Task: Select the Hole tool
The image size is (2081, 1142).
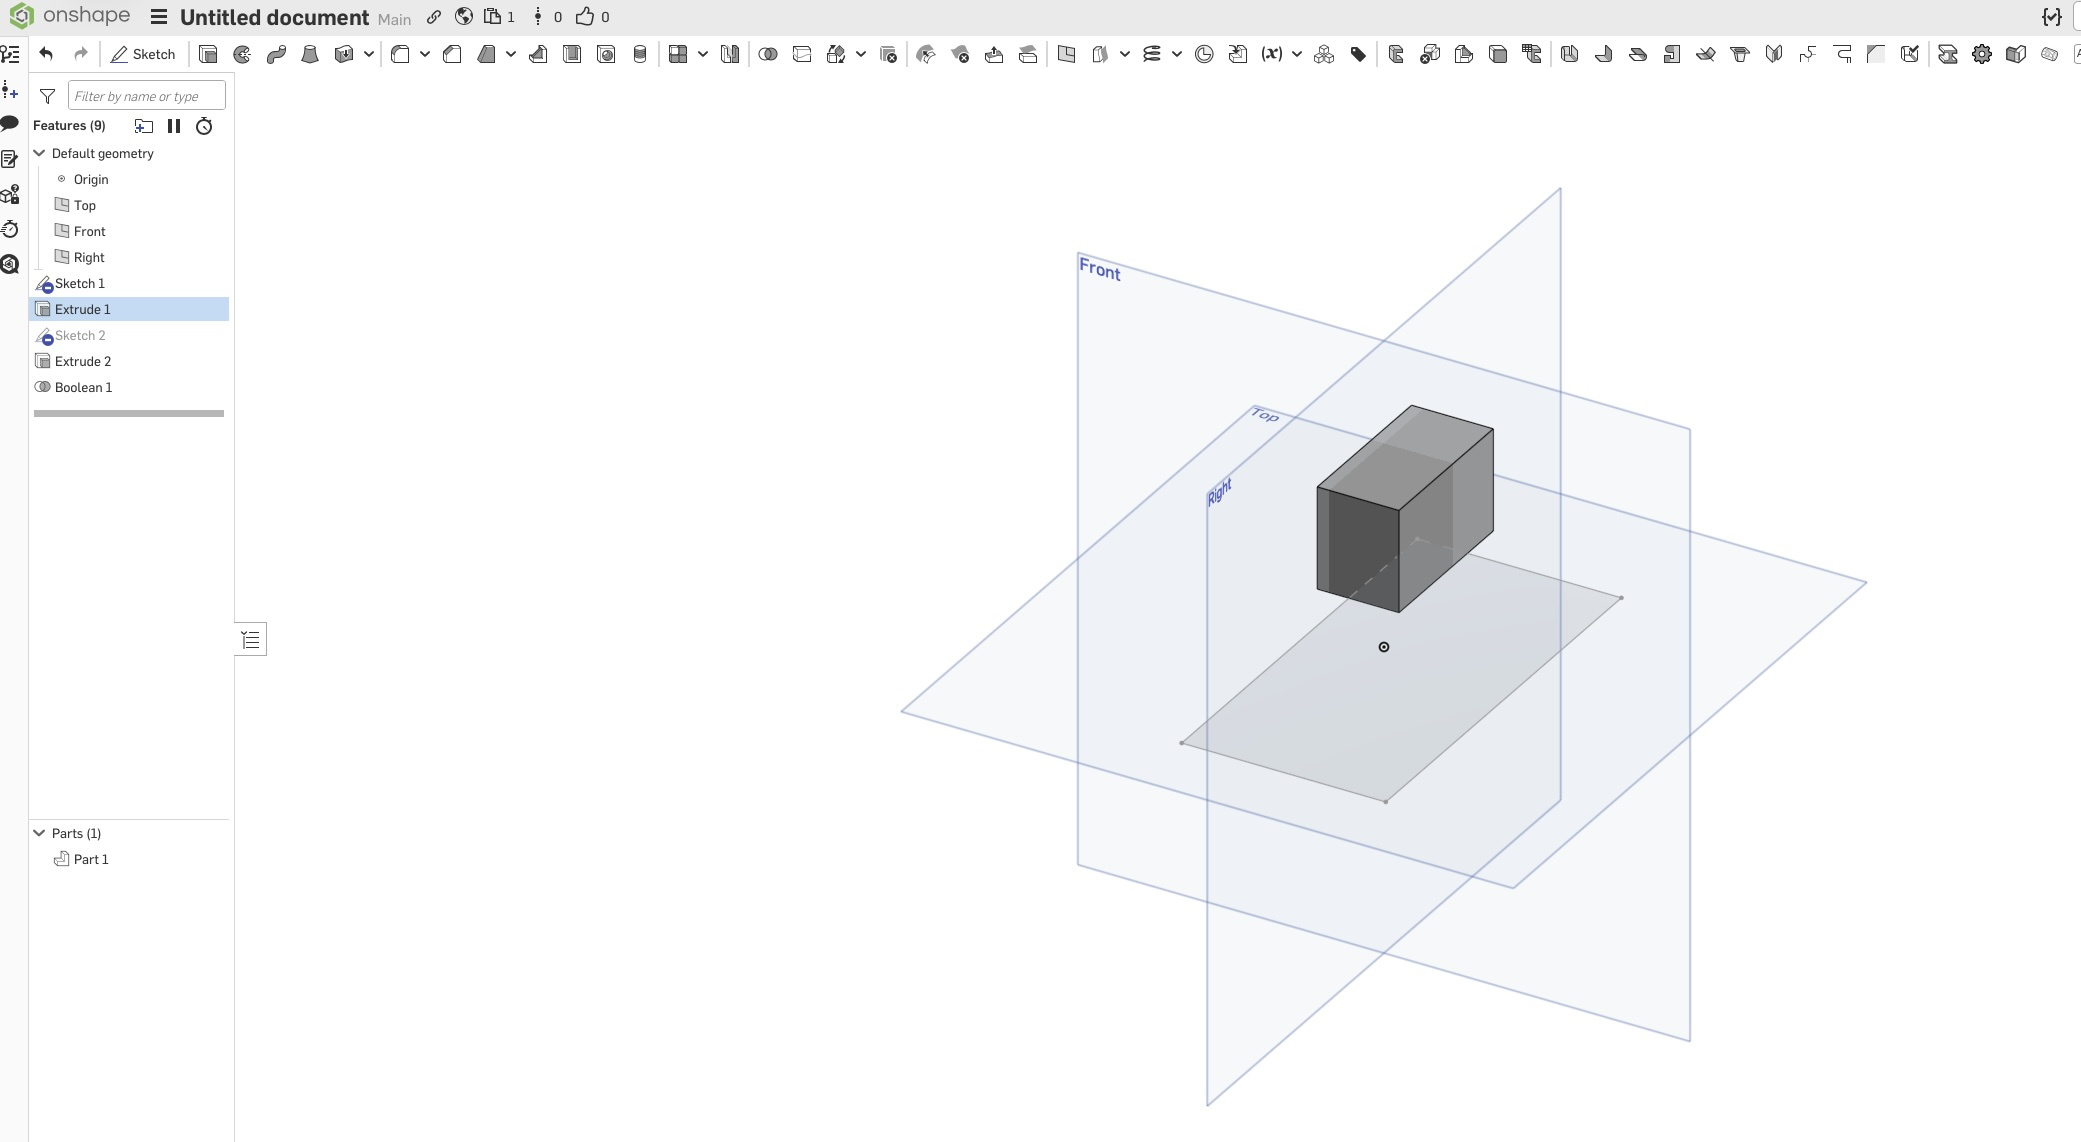Action: (x=606, y=54)
